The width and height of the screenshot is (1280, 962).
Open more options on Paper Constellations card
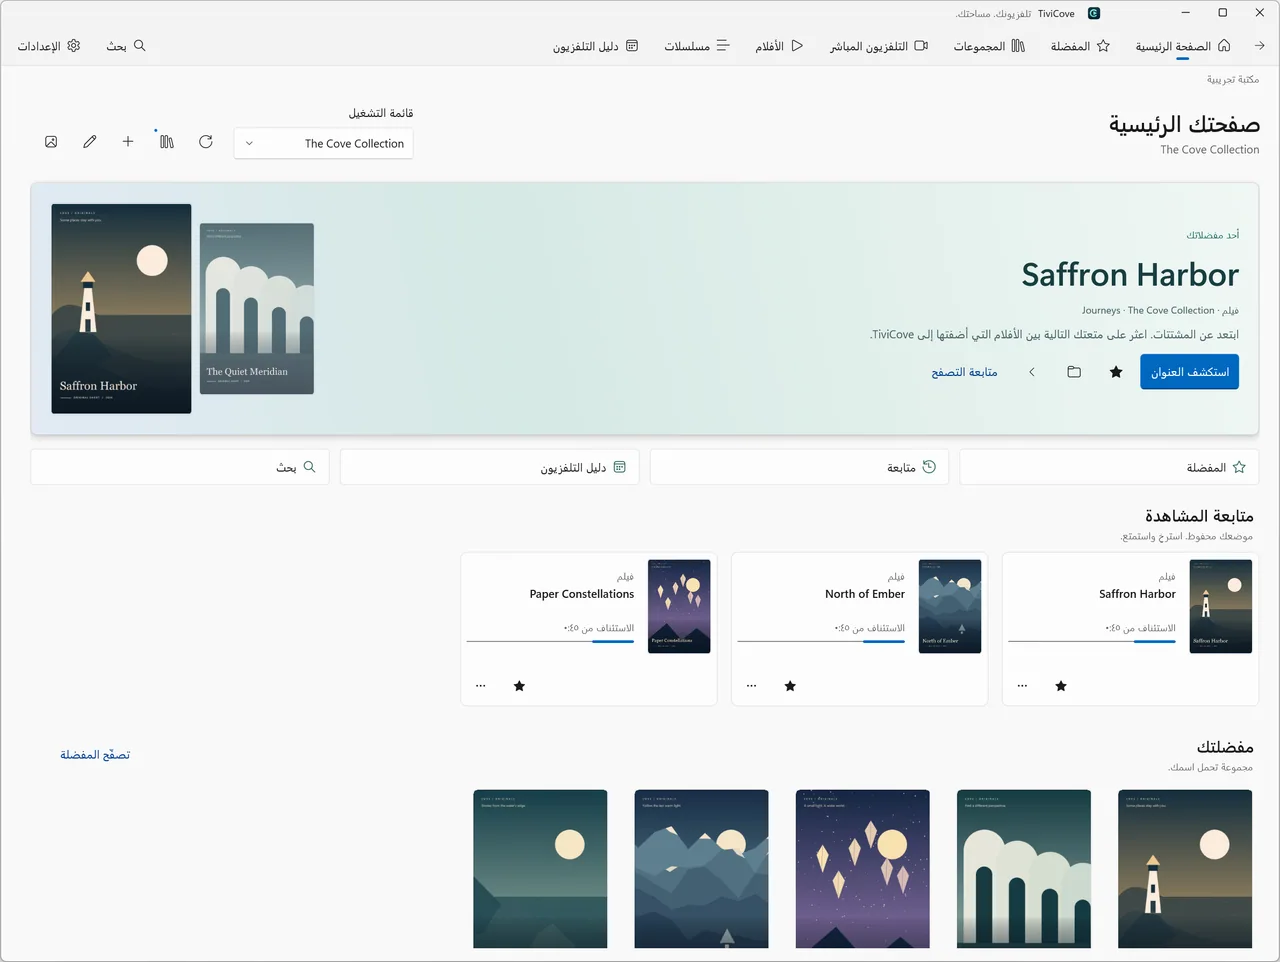[x=481, y=686]
